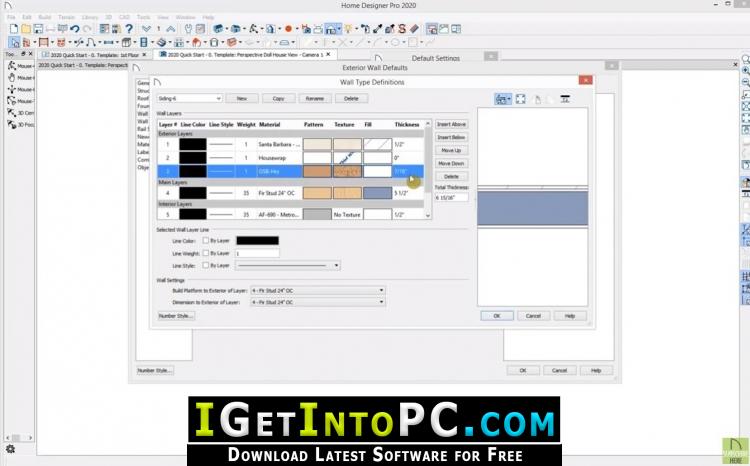This screenshot has height=466, width=750.
Task: Open Build Platform to Exterior of Layer dropdown
Action: pyautogui.click(x=318, y=290)
